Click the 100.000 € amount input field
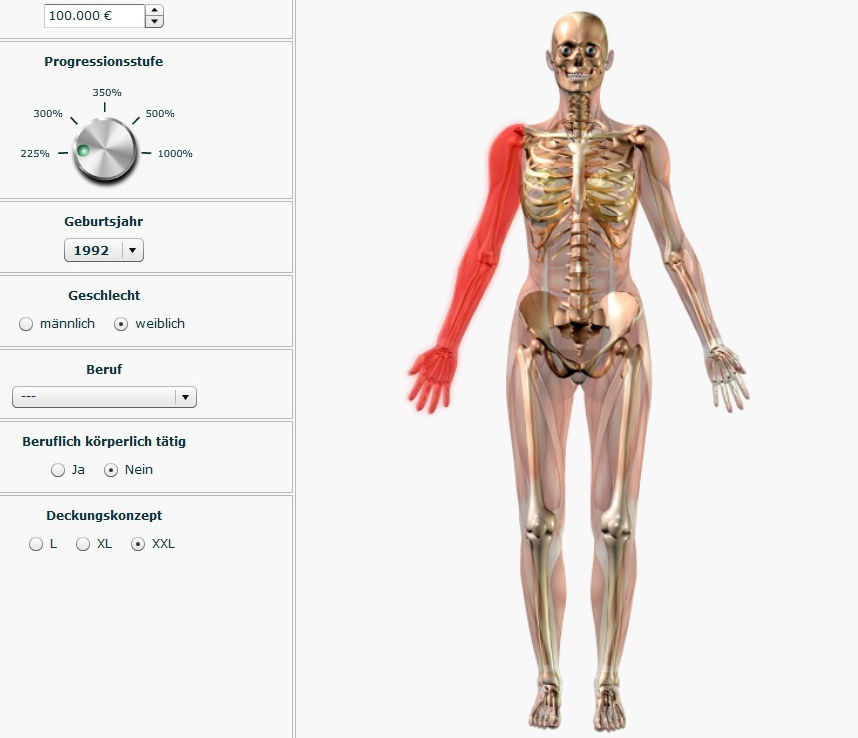Image resolution: width=858 pixels, height=738 pixels. click(95, 15)
